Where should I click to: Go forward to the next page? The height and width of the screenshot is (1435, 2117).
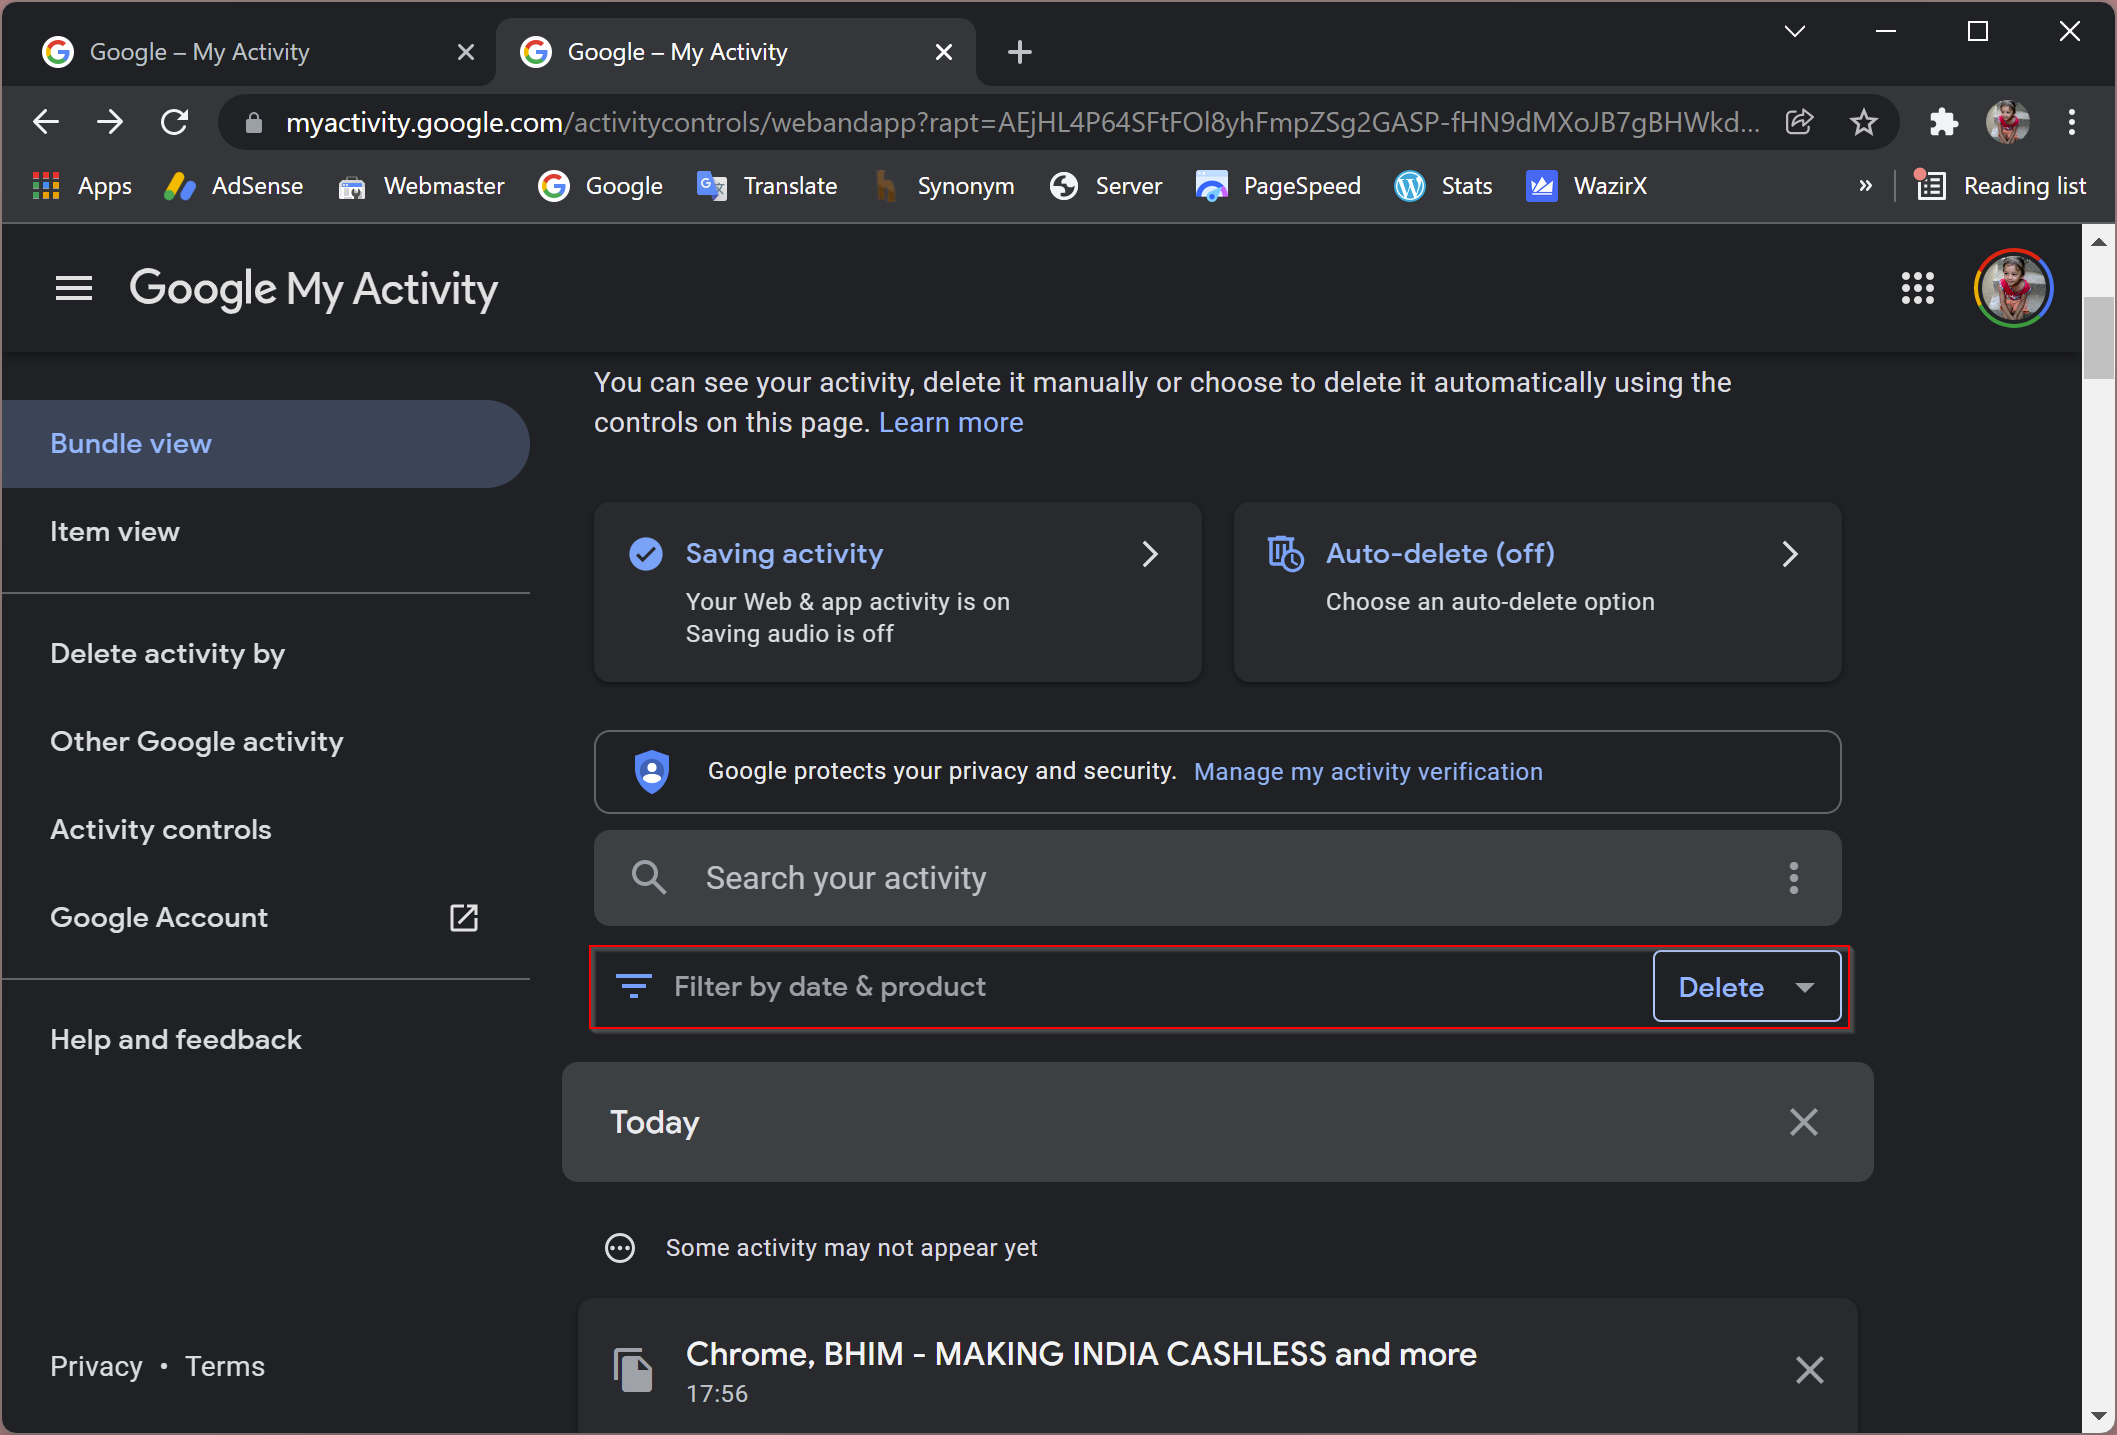(110, 122)
